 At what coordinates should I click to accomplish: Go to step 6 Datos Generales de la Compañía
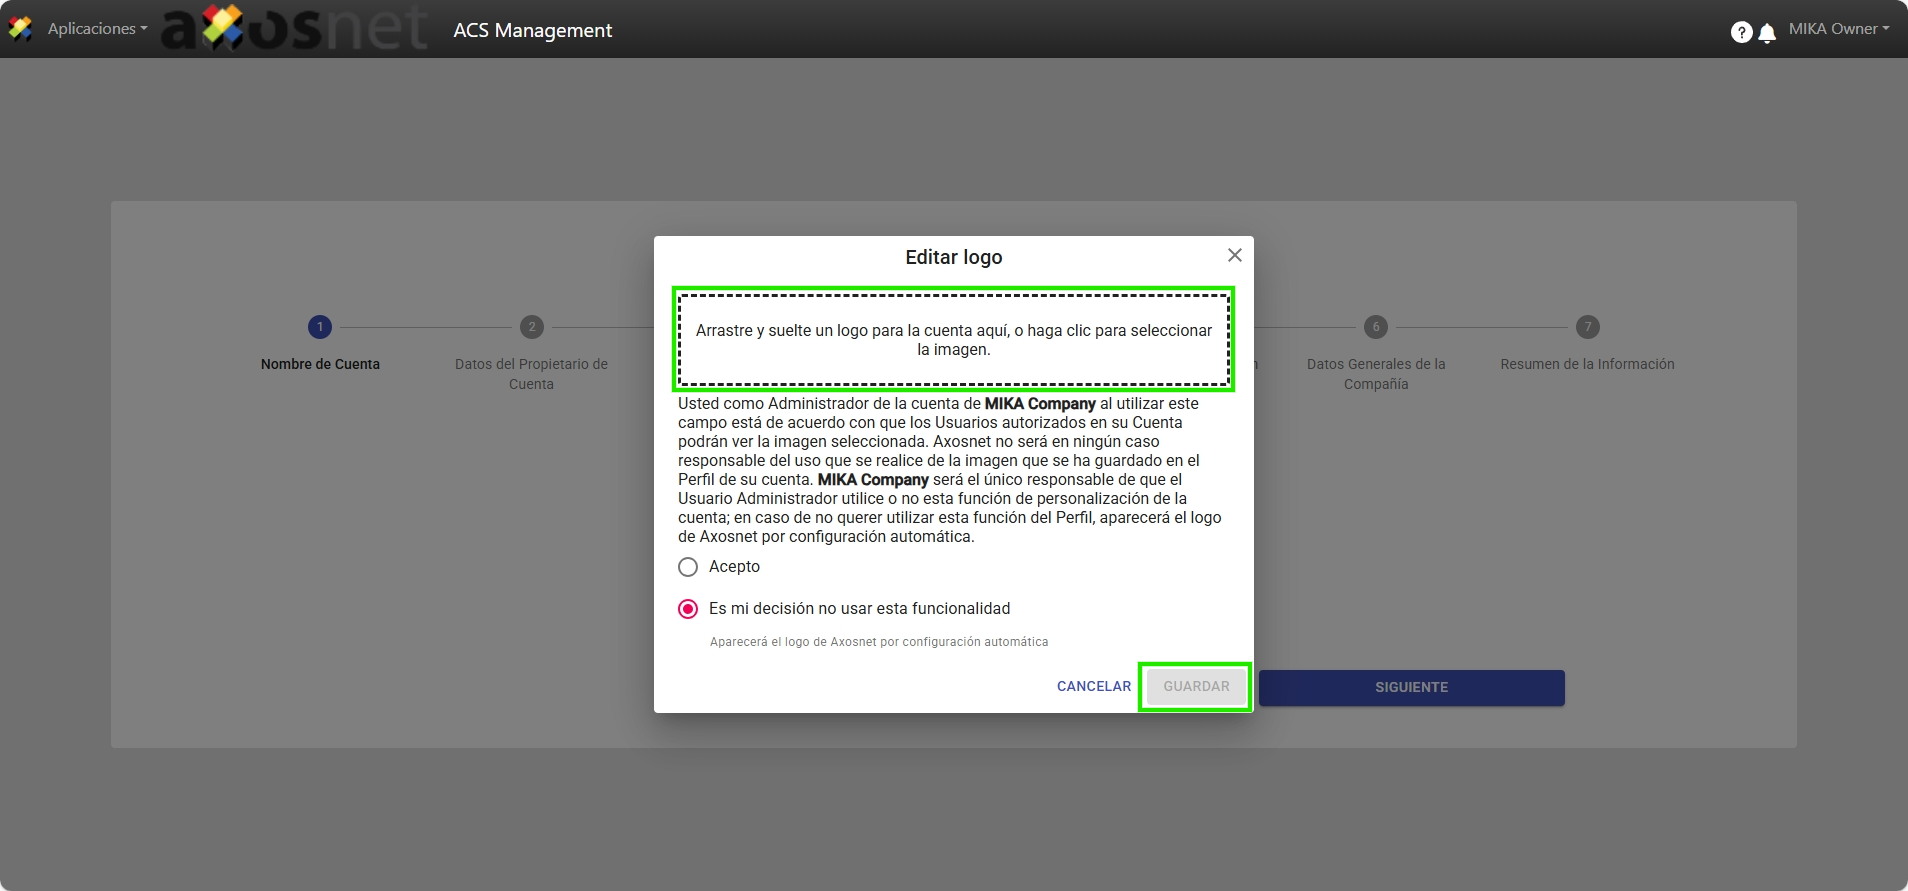(x=1376, y=327)
